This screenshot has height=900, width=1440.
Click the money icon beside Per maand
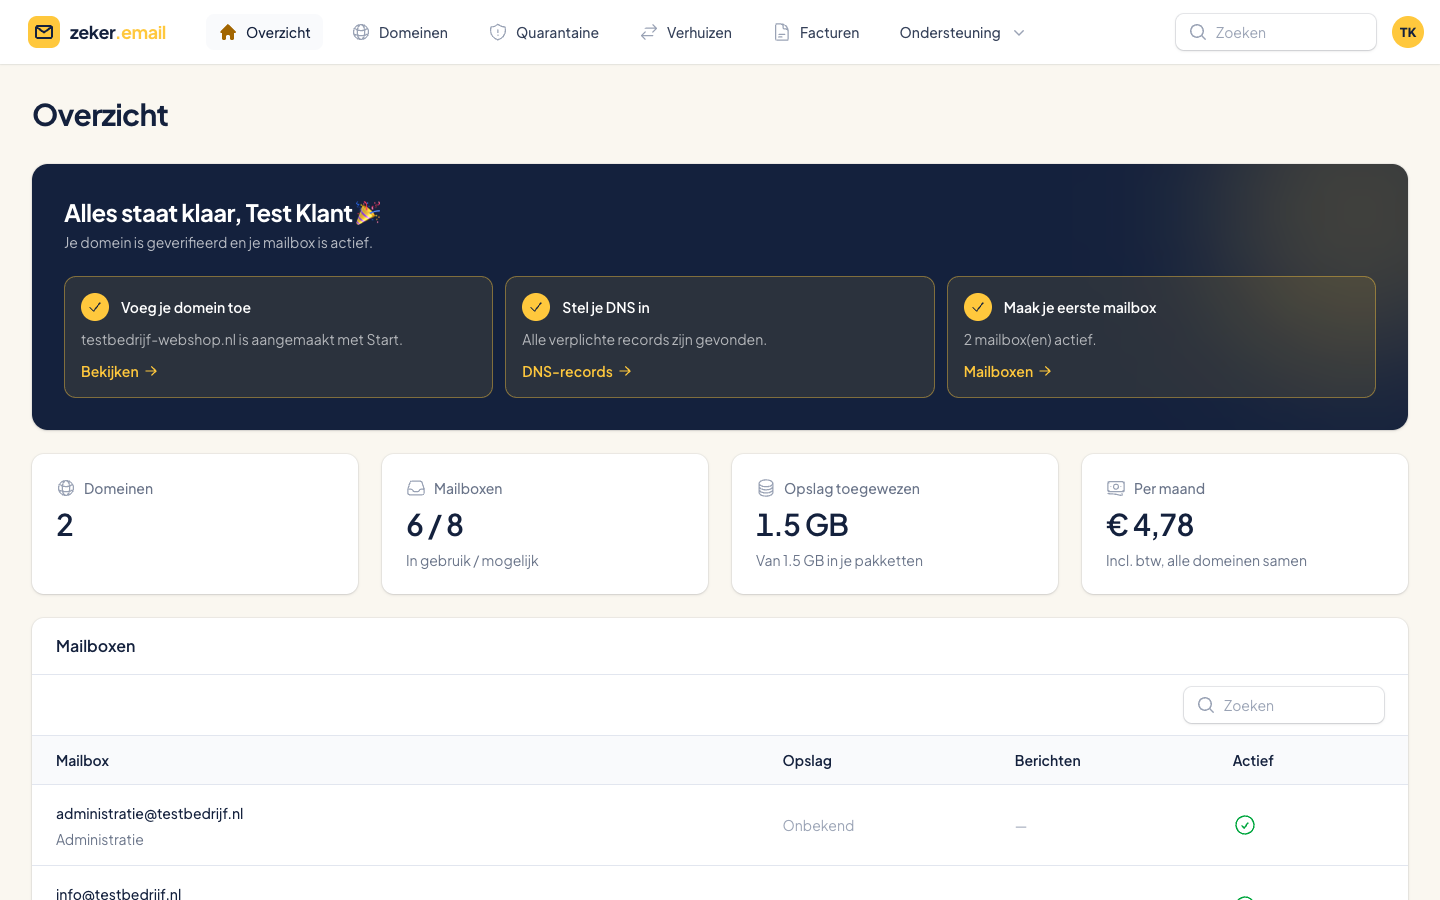click(x=1116, y=488)
